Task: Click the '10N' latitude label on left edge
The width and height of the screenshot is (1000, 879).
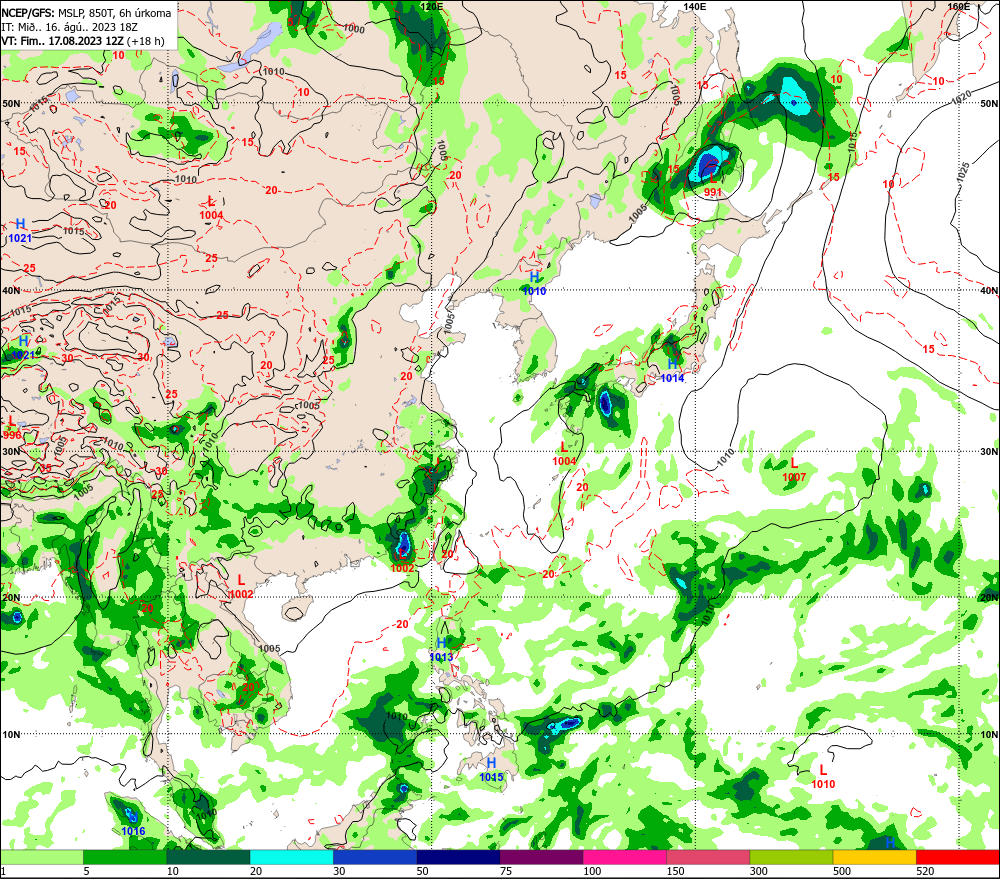Action: tap(11, 735)
